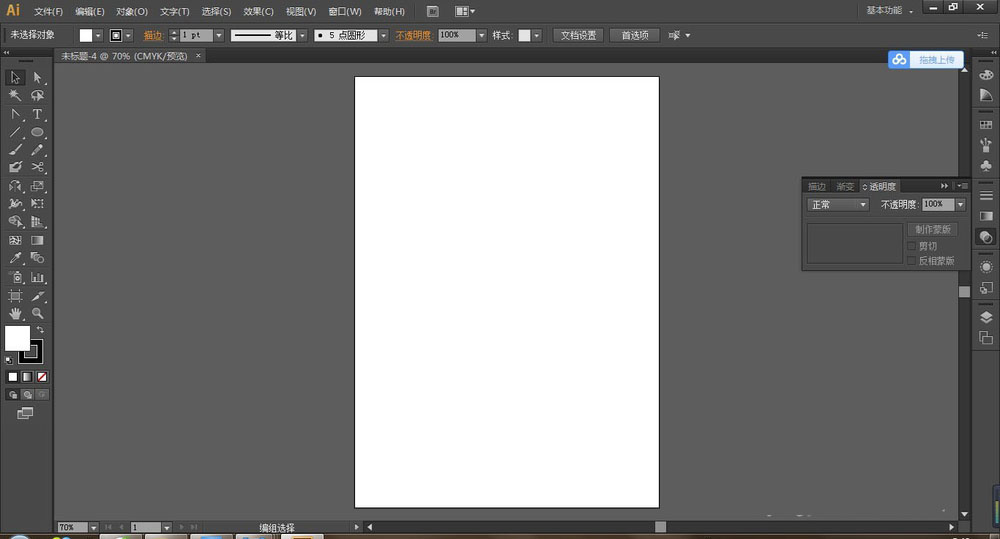The height and width of the screenshot is (539, 1000).
Task: Choose the Zoom magnifier tool
Action: point(37,313)
